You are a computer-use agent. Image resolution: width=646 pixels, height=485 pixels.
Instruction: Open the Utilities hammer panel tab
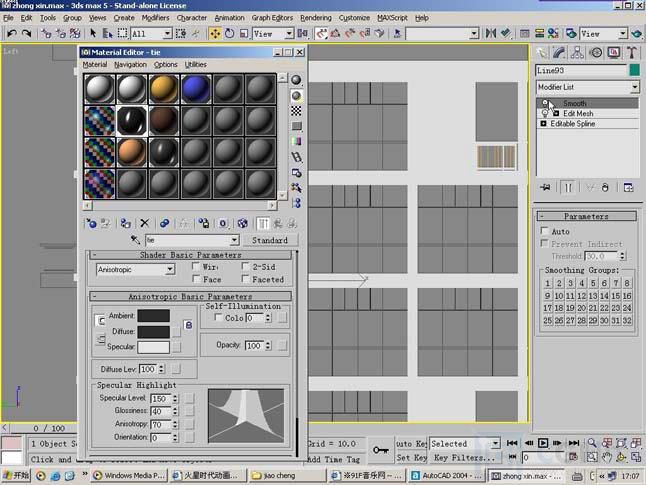pos(632,53)
